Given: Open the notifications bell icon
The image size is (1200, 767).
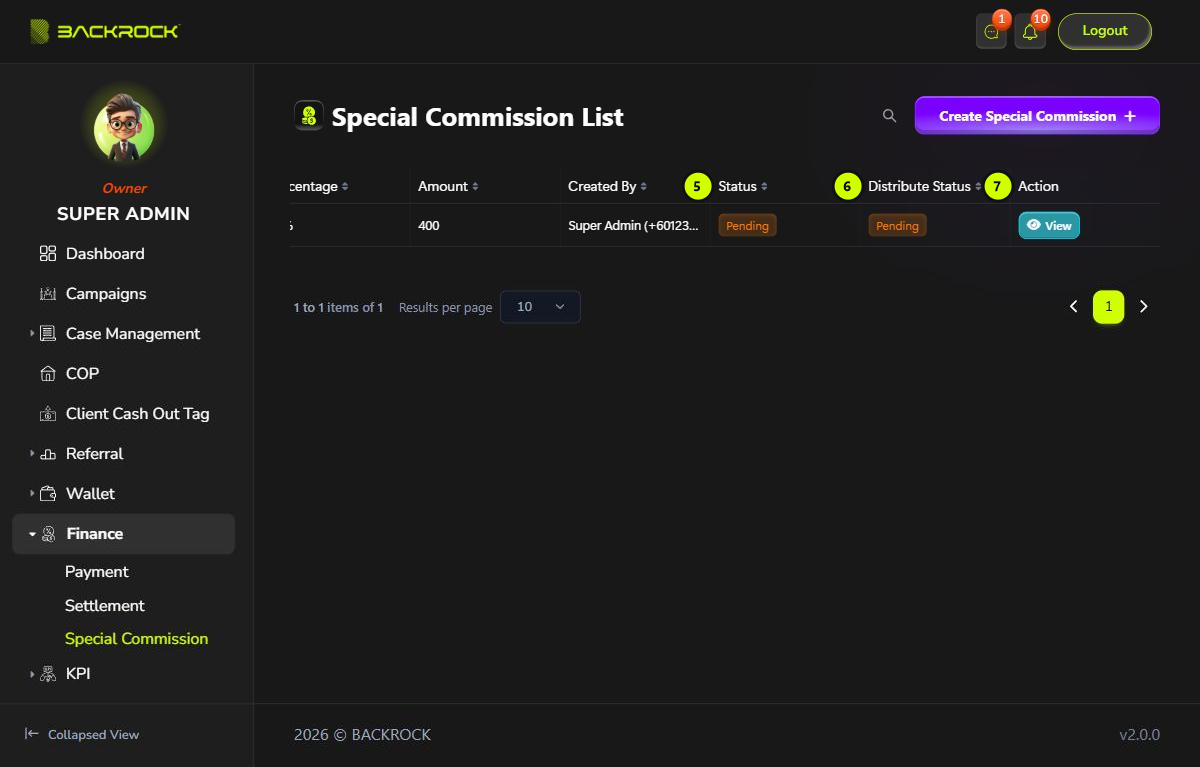Looking at the screenshot, I should tap(1030, 31).
